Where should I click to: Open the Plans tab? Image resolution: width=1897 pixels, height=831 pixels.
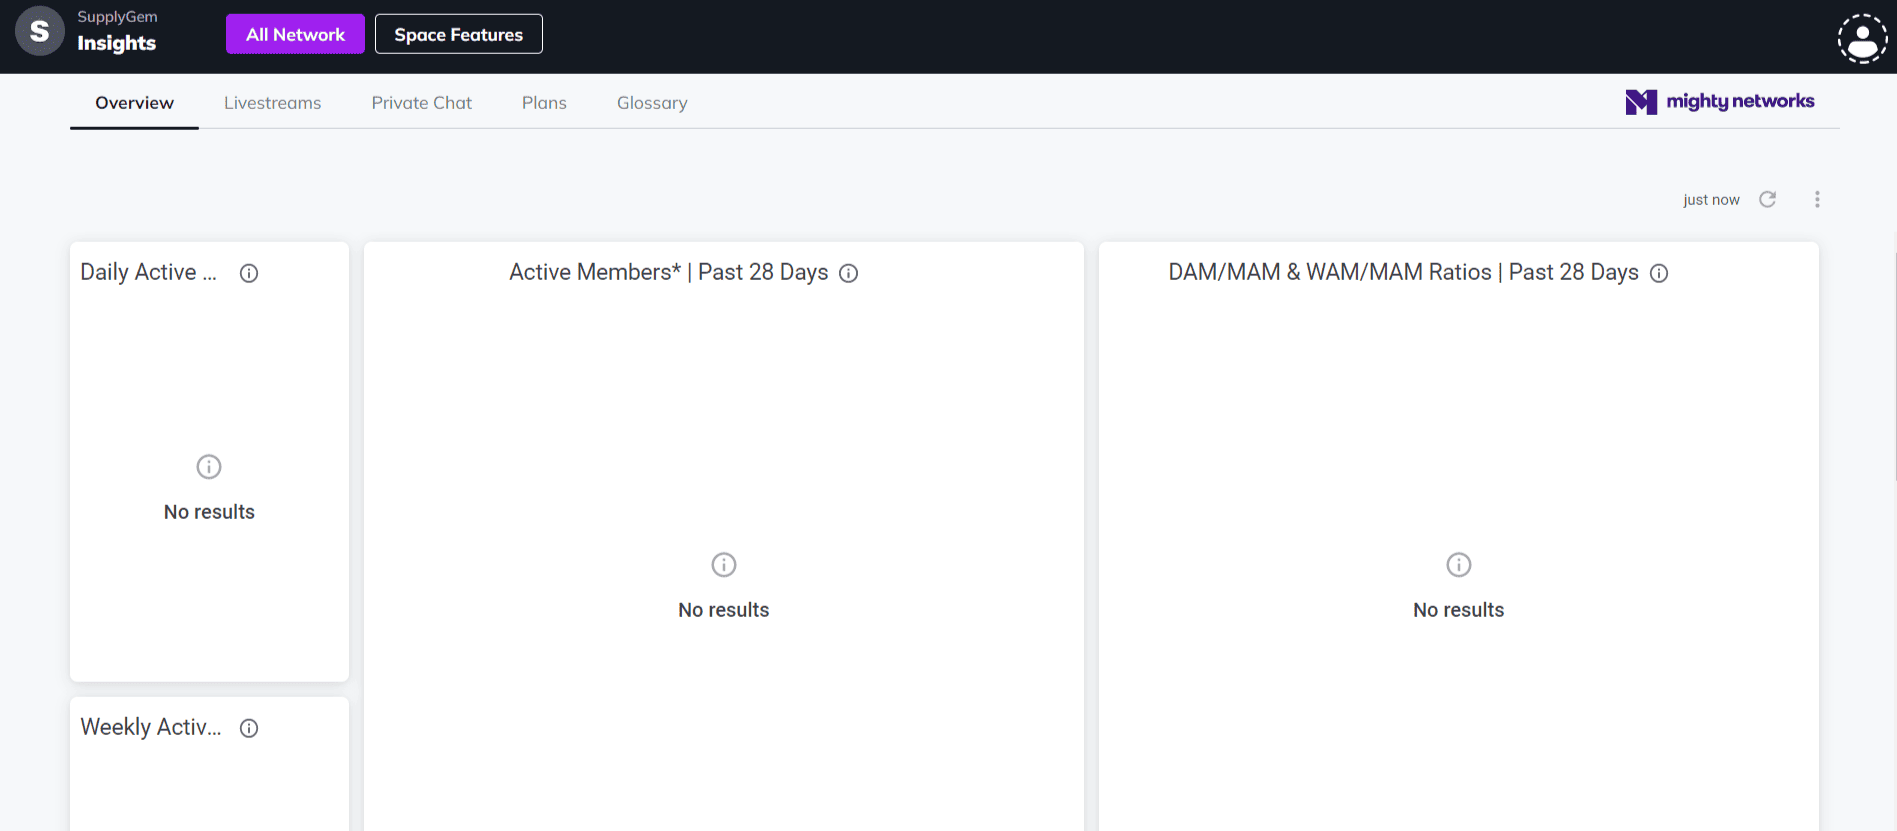[x=544, y=103]
